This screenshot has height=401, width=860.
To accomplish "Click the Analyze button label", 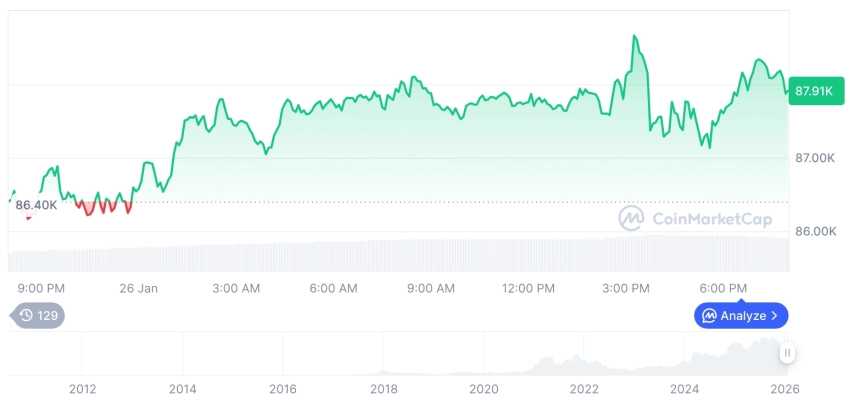I will pyautogui.click(x=742, y=316).
